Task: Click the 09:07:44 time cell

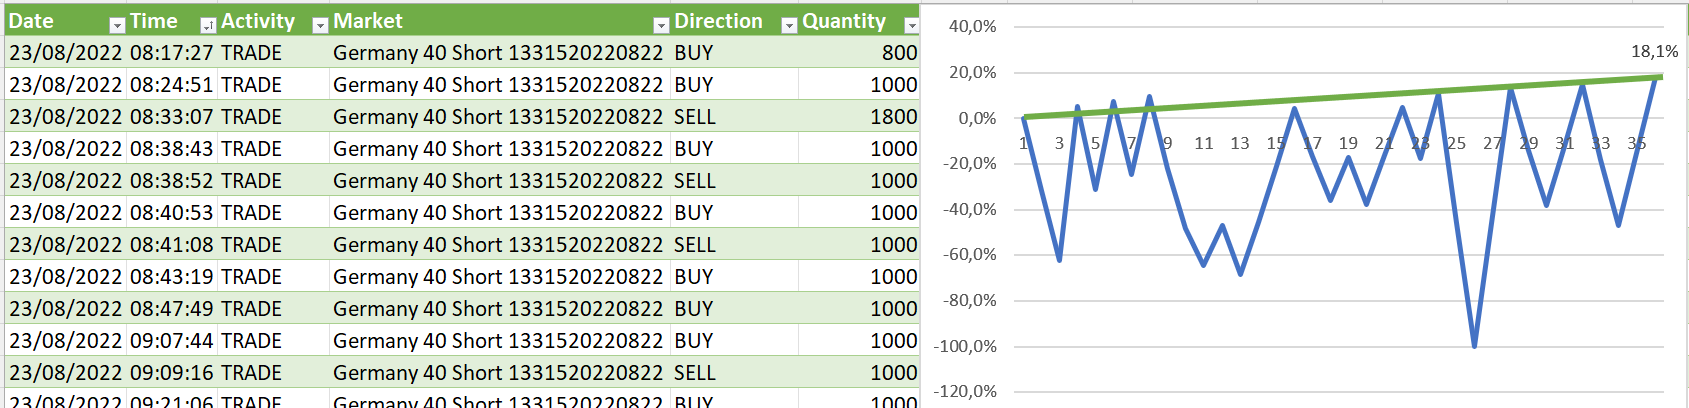Action: coord(171,341)
